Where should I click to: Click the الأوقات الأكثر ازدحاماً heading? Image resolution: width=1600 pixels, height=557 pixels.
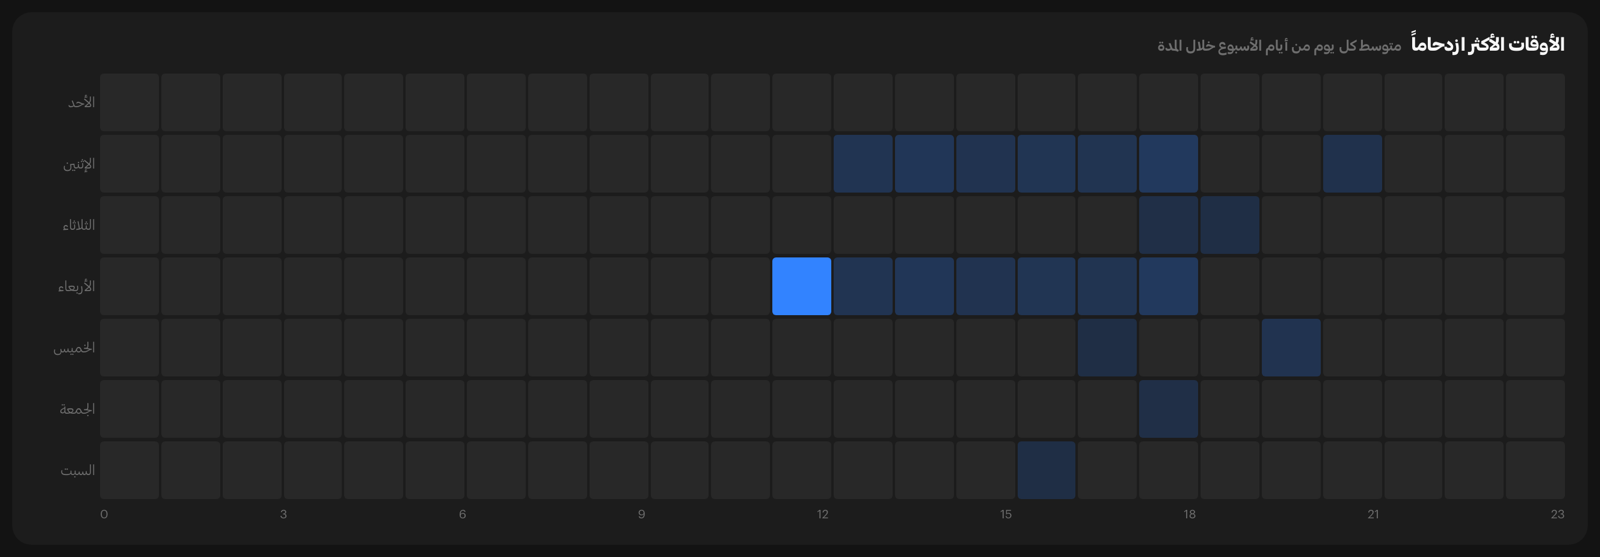(1488, 44)
